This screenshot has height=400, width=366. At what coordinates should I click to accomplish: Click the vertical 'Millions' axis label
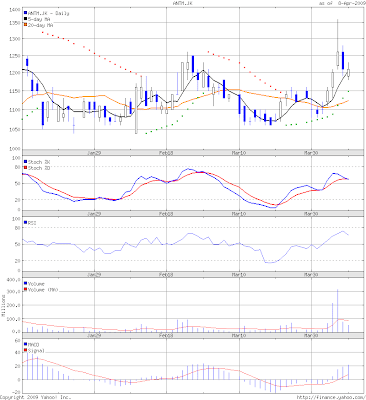tap(4, 305)
